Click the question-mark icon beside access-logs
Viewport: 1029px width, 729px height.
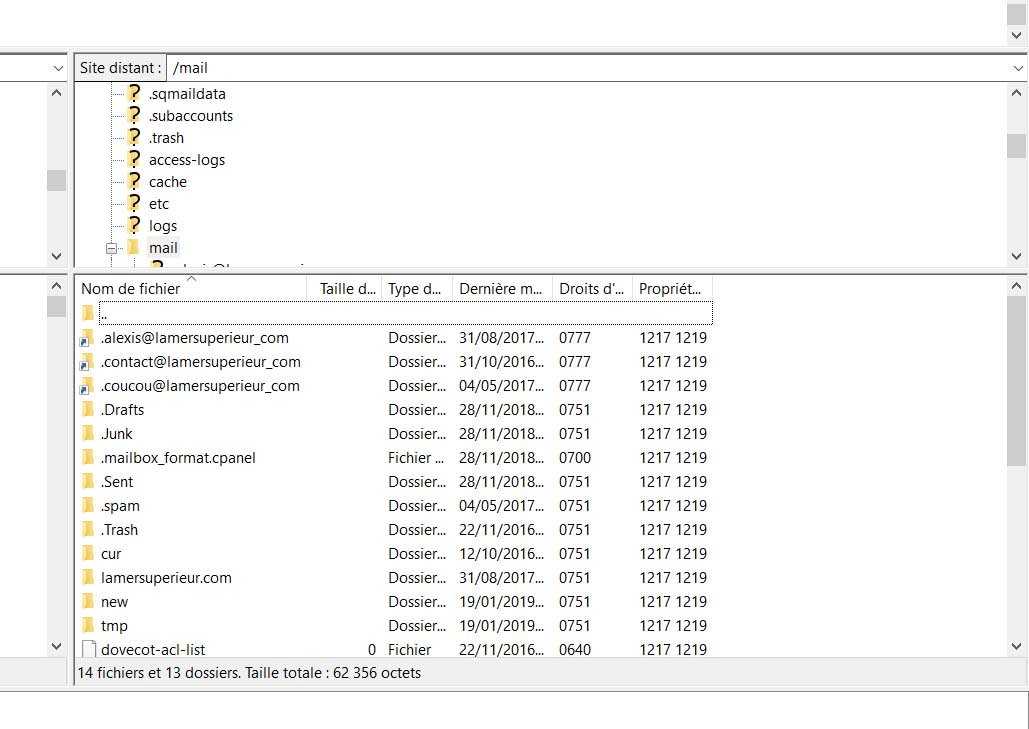point(134,159)
